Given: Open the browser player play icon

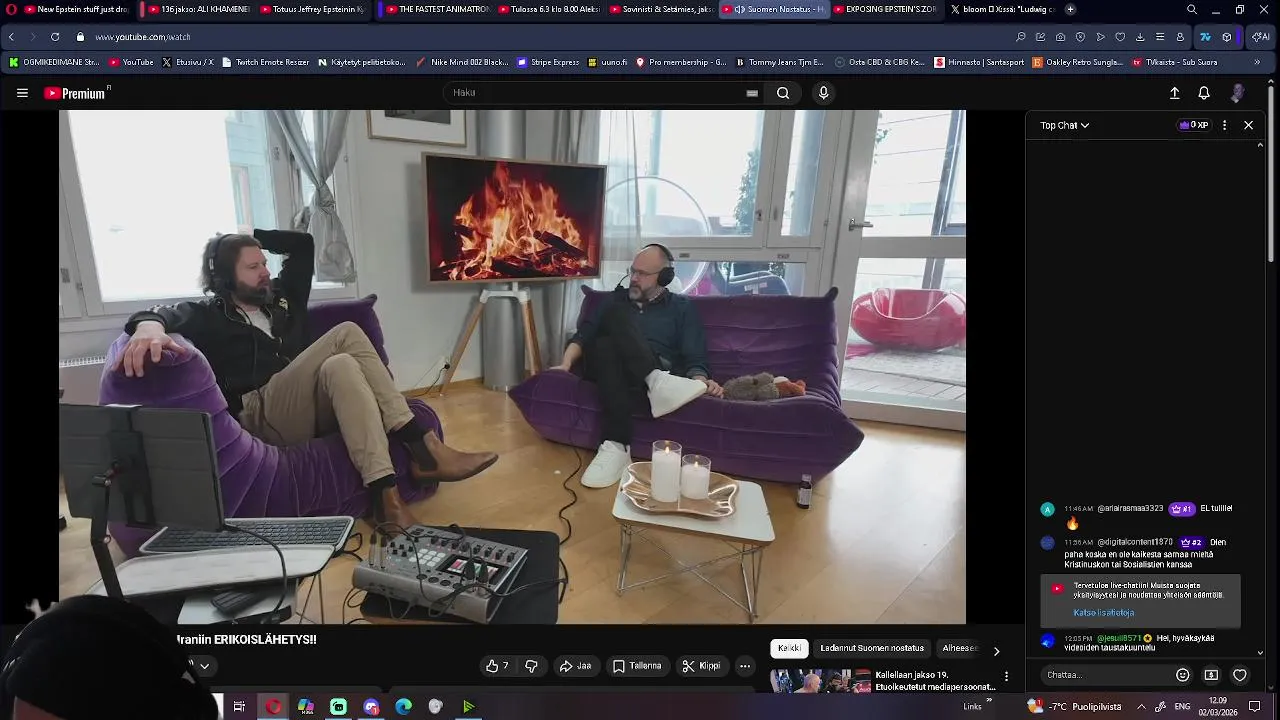Looking at the screenshot, I should tap(1100, 37).
